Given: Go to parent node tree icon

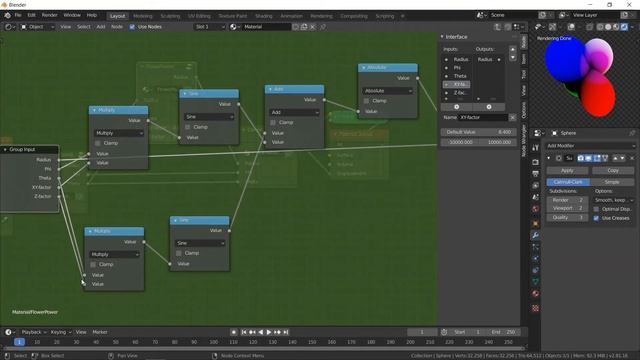Looking at the screenshot, I should tap(498, 27).
